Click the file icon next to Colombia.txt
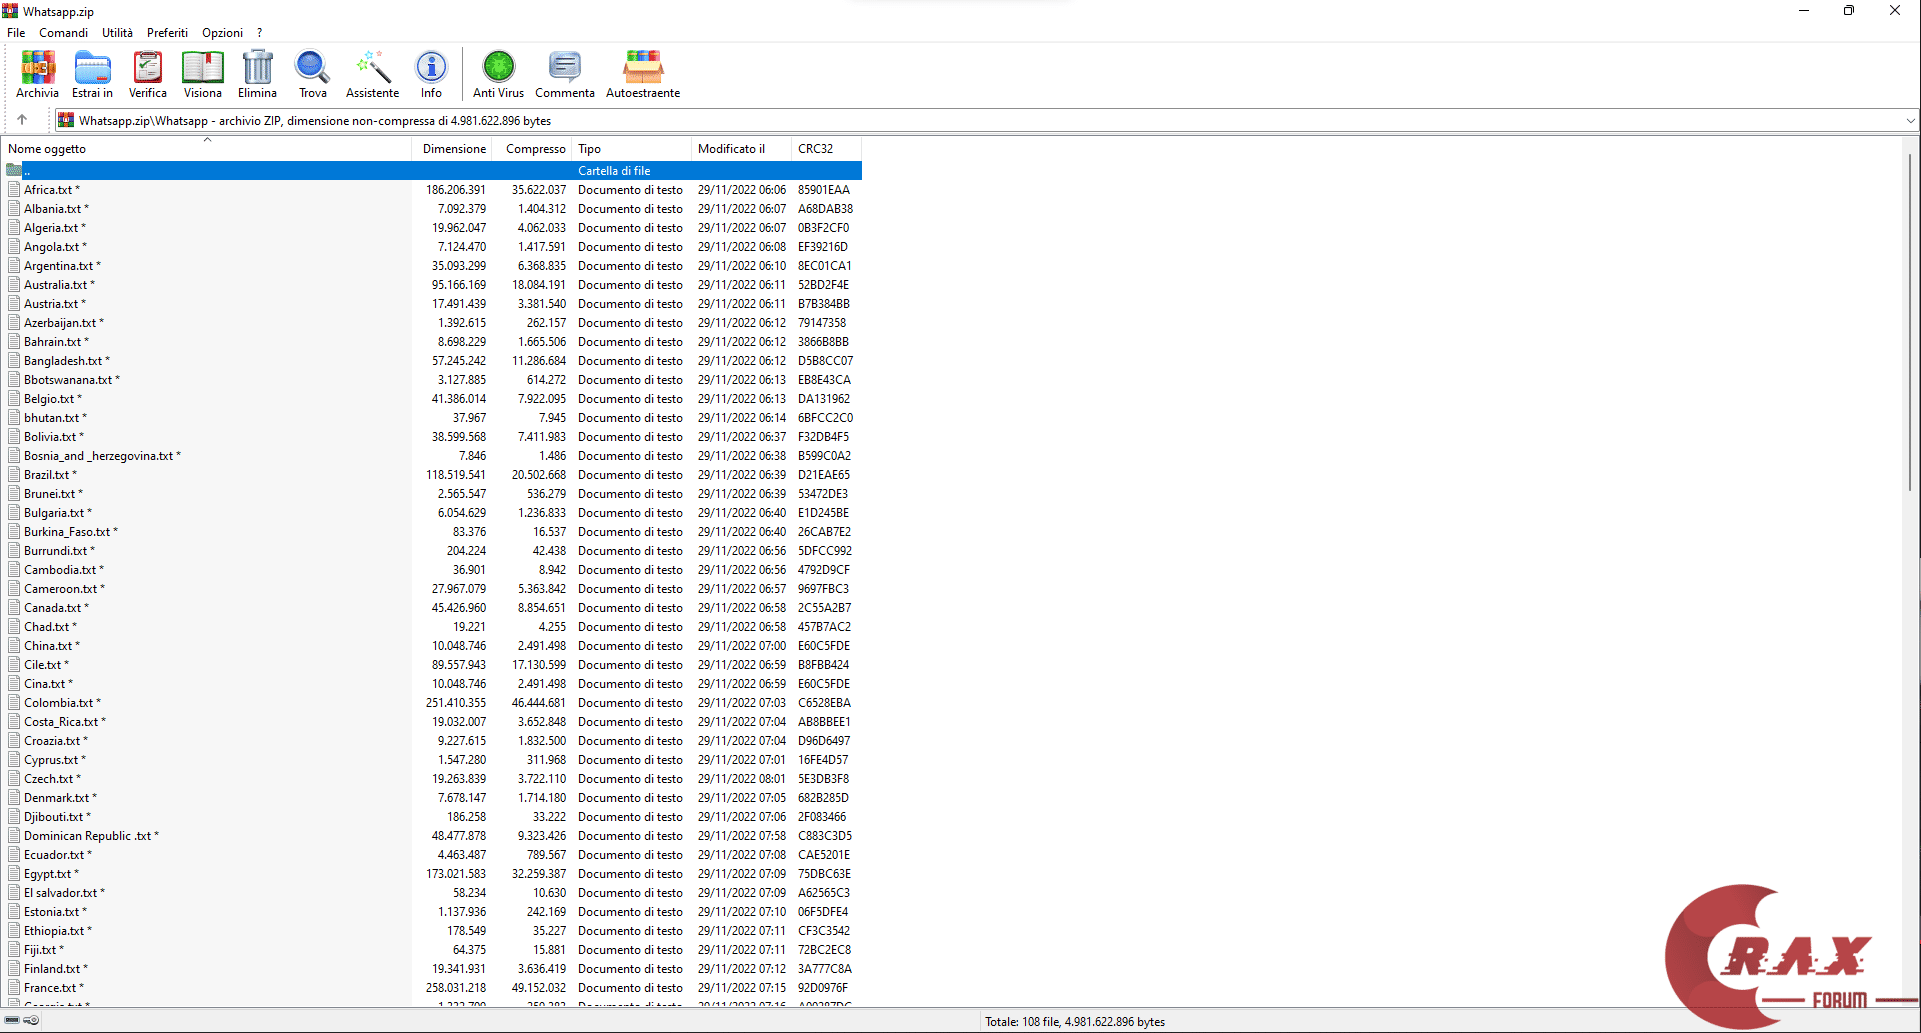1921x1033 pixels. (14, 703)
